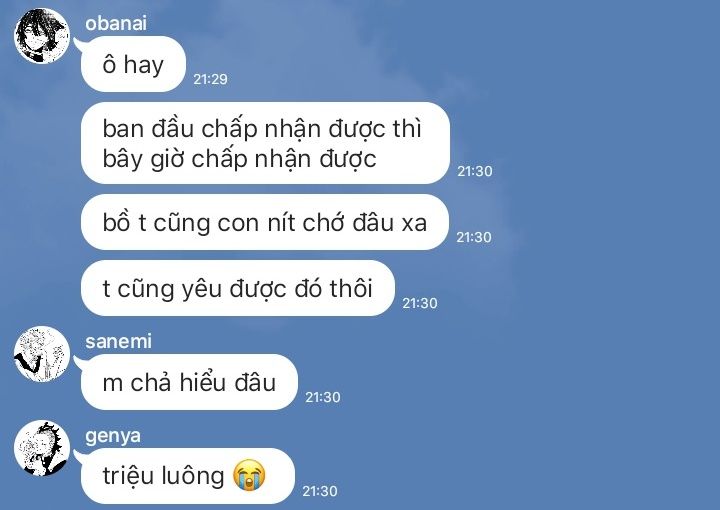Viewport: 720px width, 510px height.
Task: Click the sanemi username label
Action: 118,341
